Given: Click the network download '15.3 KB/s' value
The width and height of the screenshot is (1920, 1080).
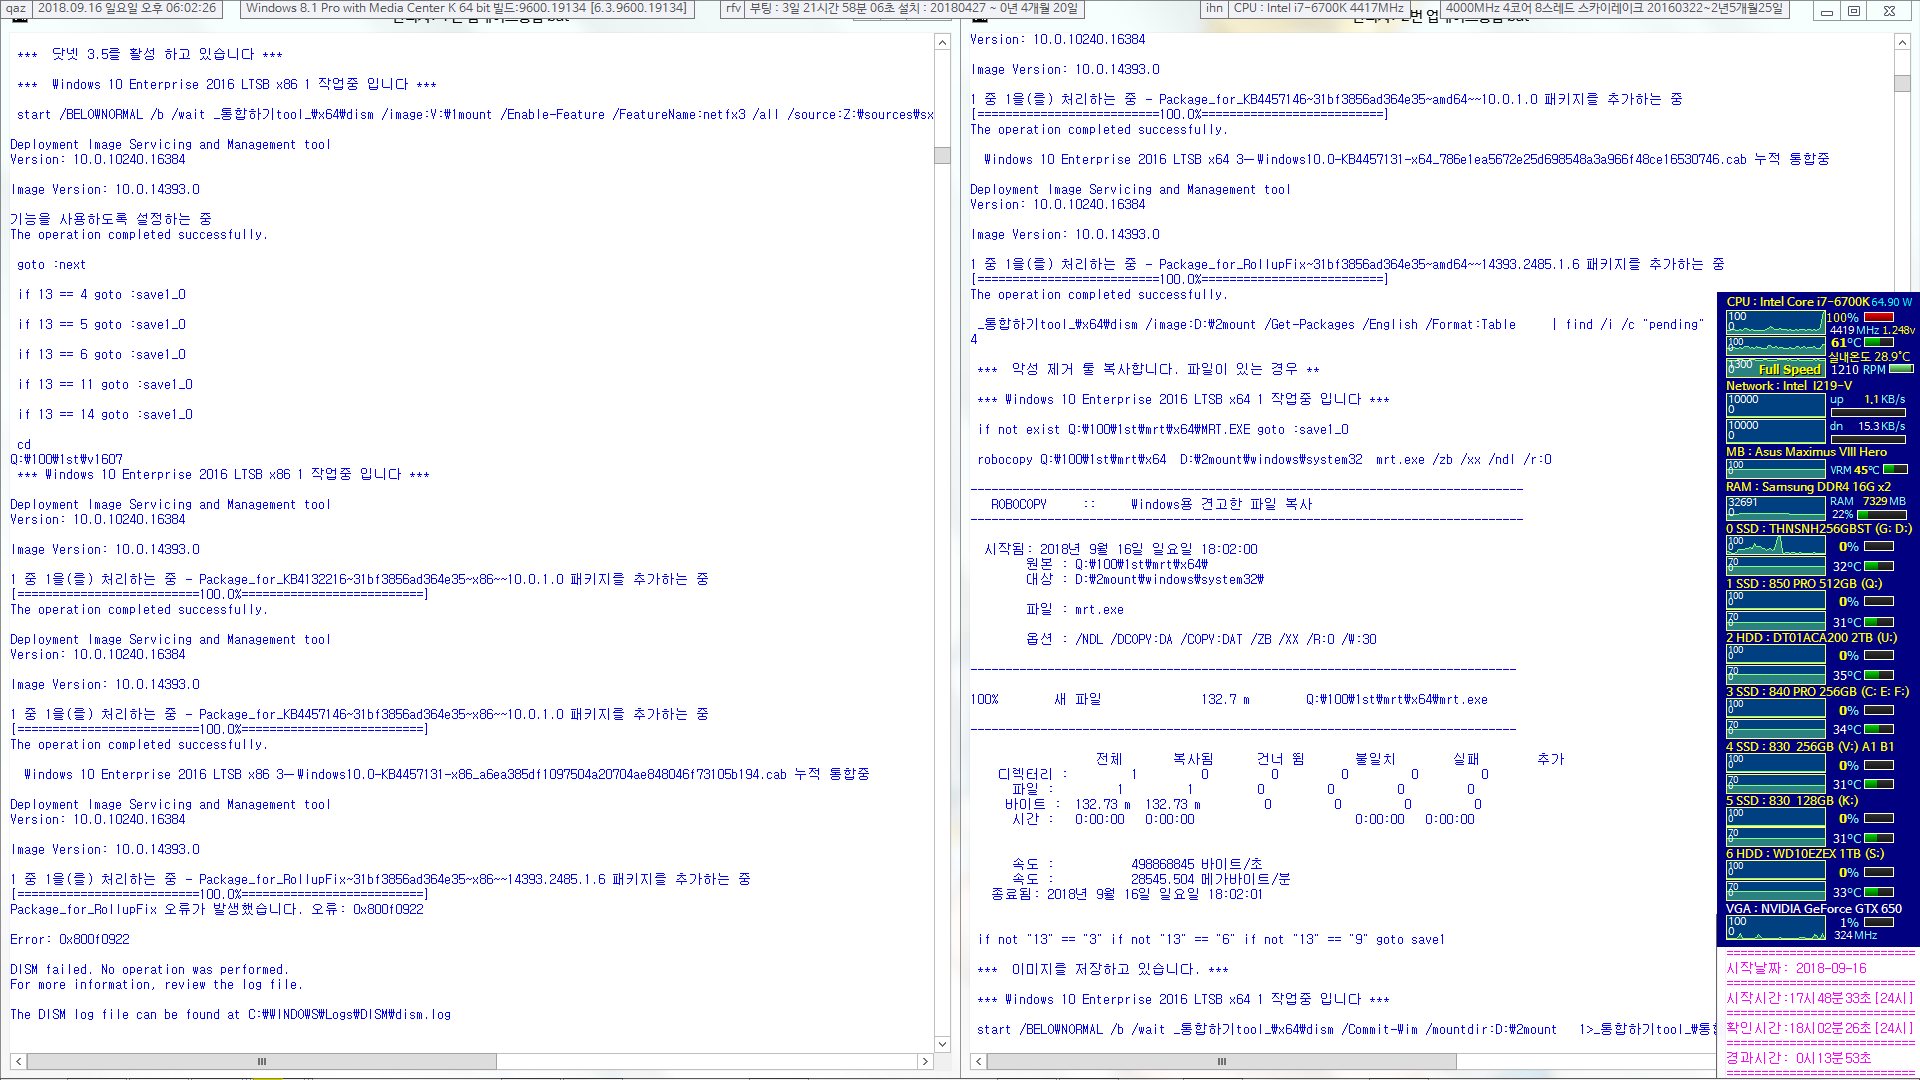Looking at the screenshot, I should (1882, 426).
